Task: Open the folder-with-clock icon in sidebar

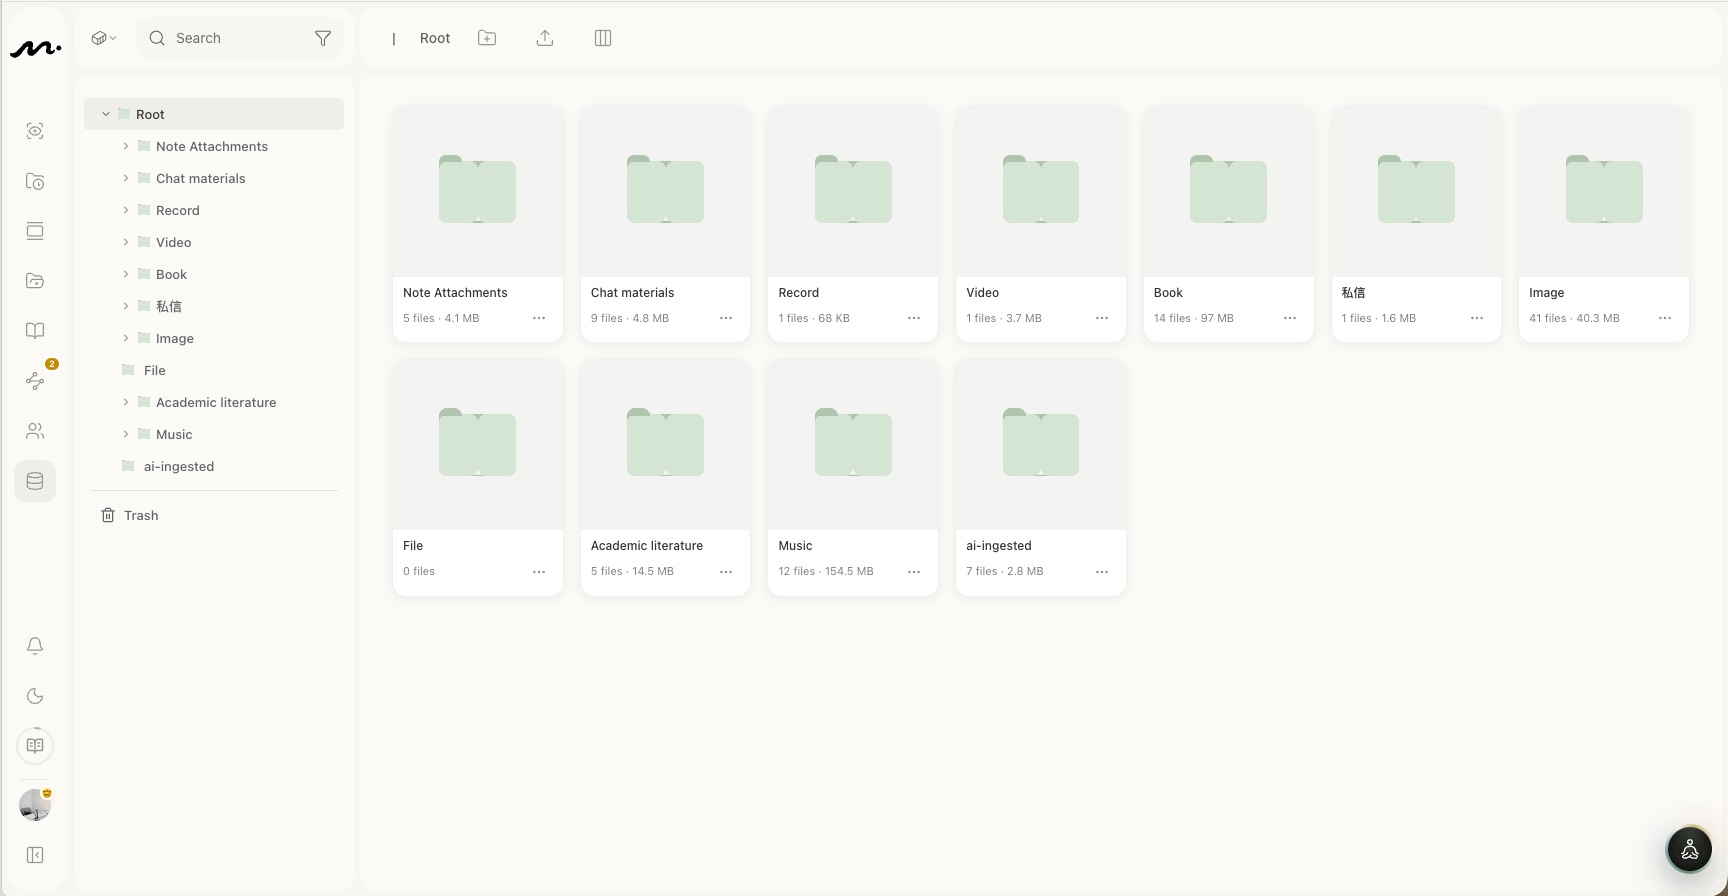Action: pos(35,181)
